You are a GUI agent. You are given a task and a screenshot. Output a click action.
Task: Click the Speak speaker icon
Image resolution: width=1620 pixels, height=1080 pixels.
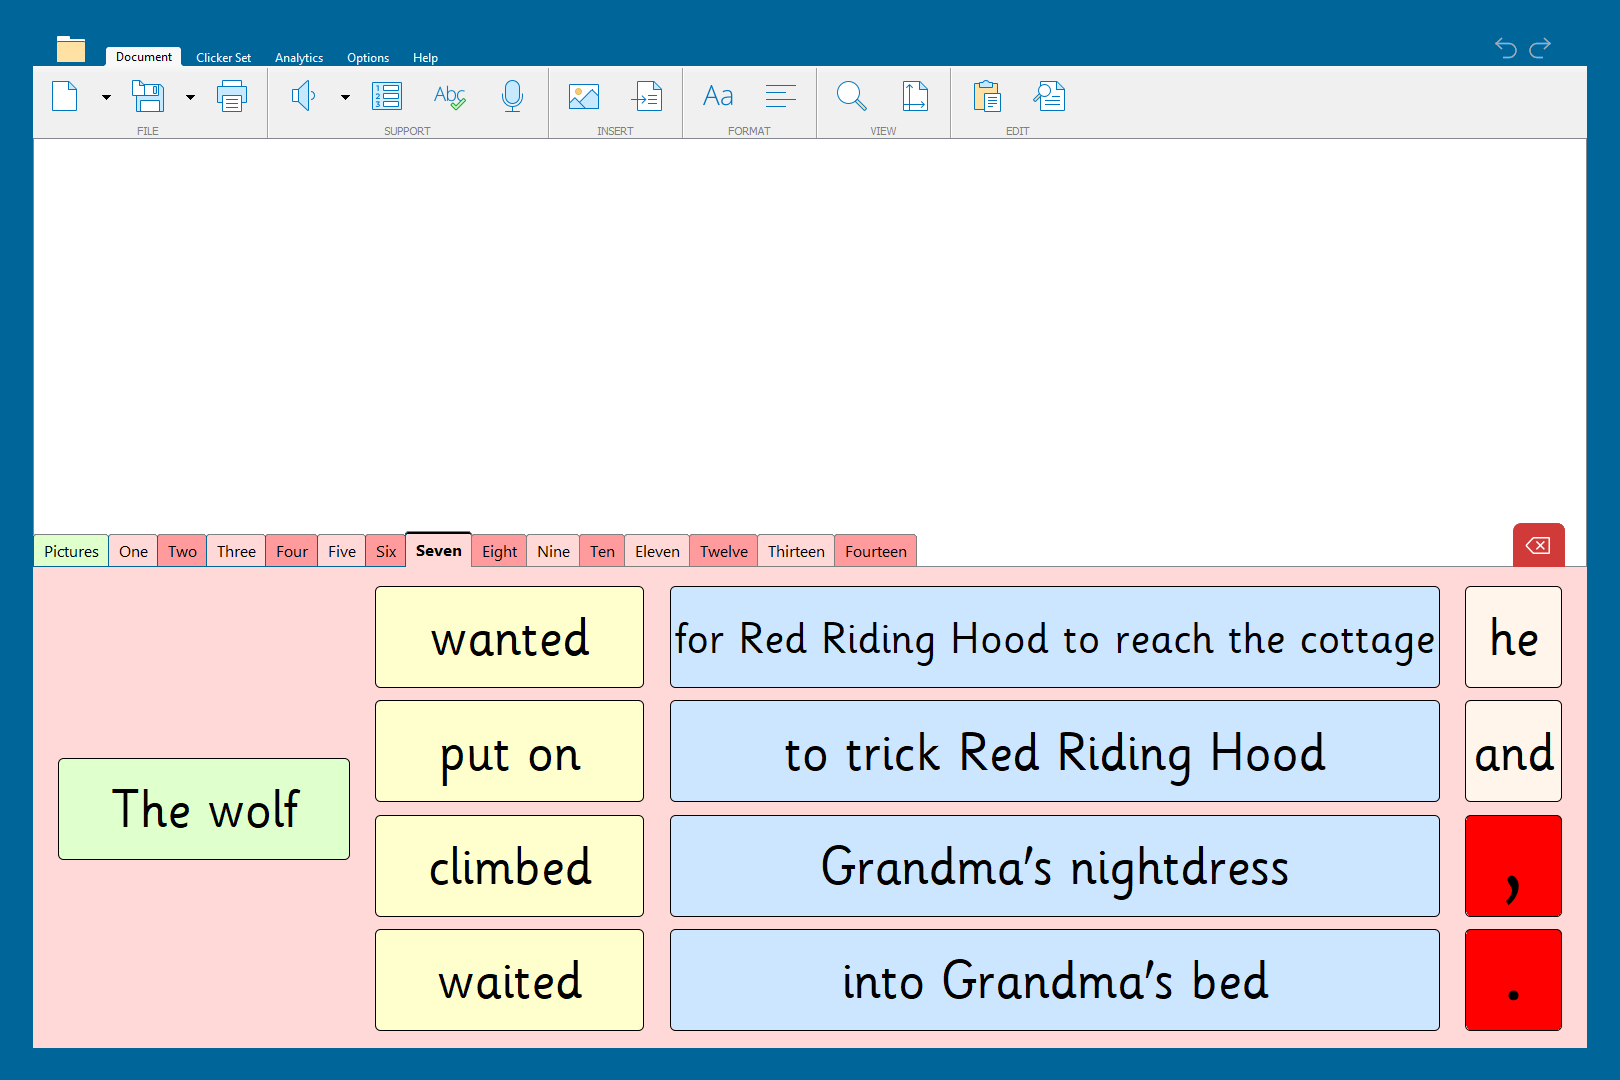303,97
